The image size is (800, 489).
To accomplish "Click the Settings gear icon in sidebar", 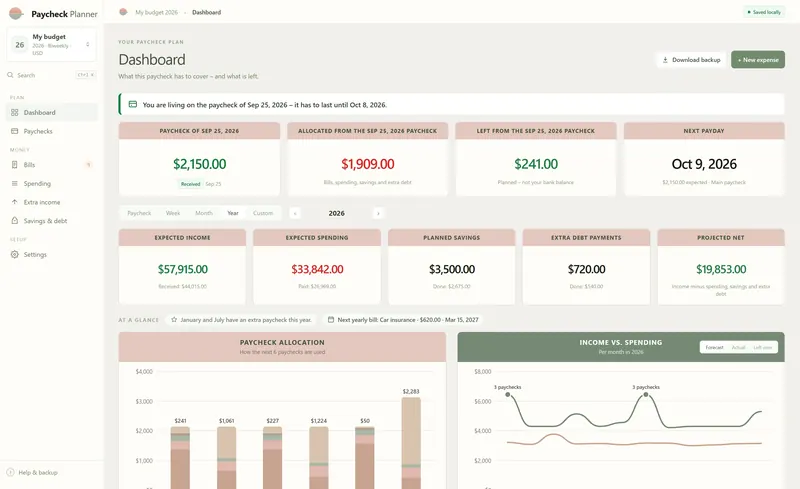I will [14, 254].
